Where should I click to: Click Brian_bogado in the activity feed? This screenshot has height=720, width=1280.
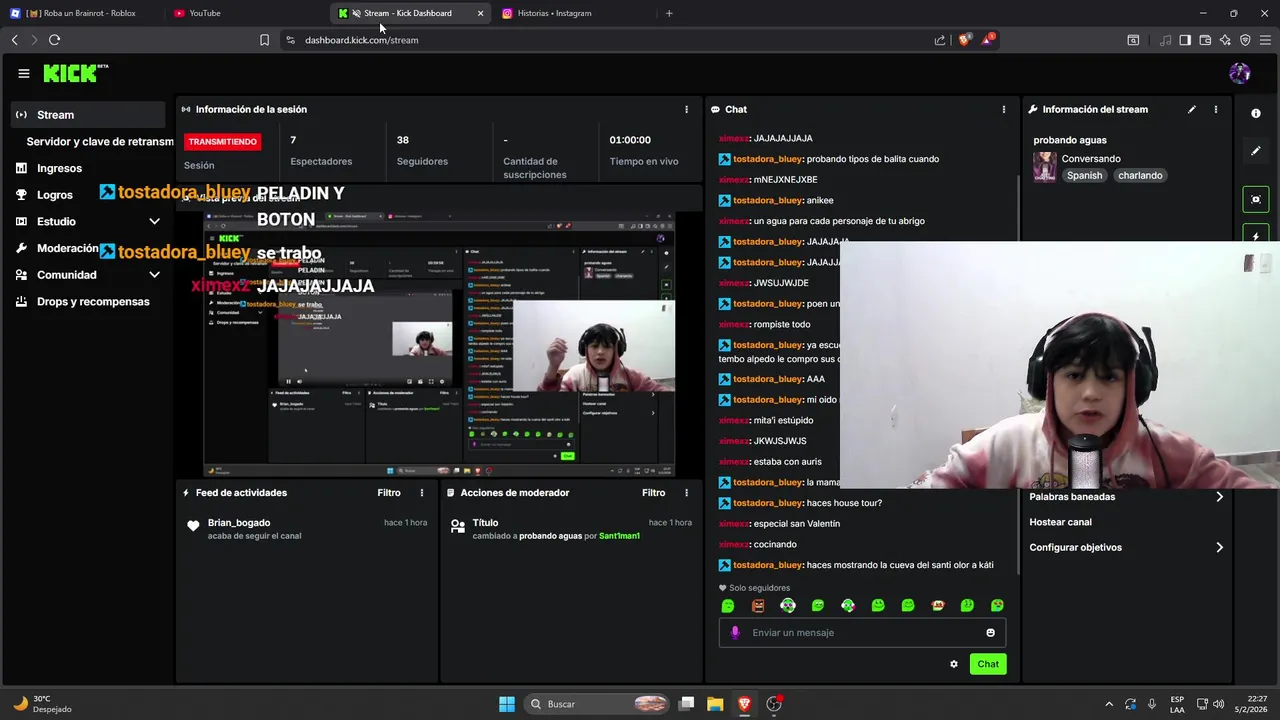(239, 523)
